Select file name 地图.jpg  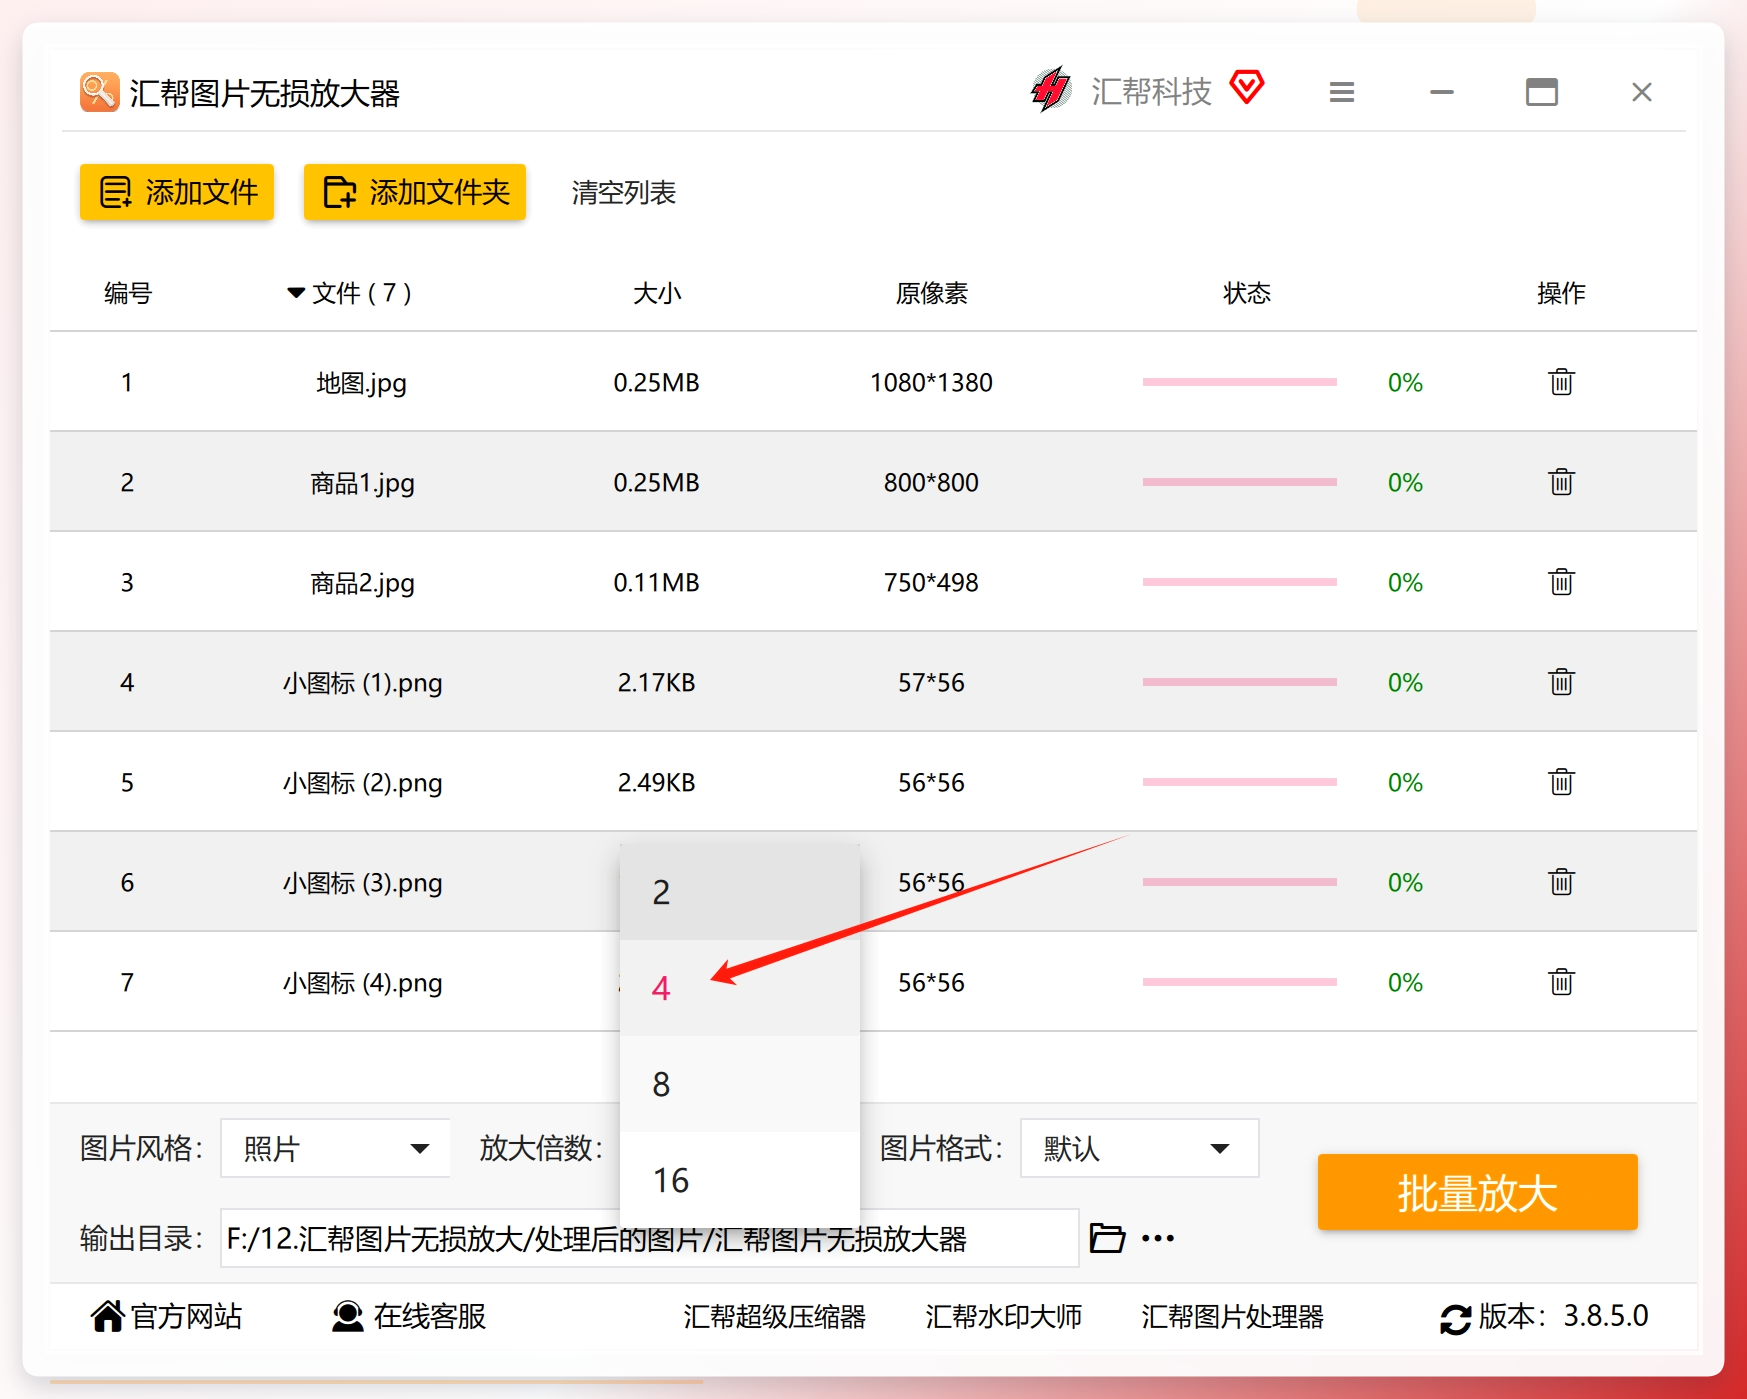click(x=361, y=383)
